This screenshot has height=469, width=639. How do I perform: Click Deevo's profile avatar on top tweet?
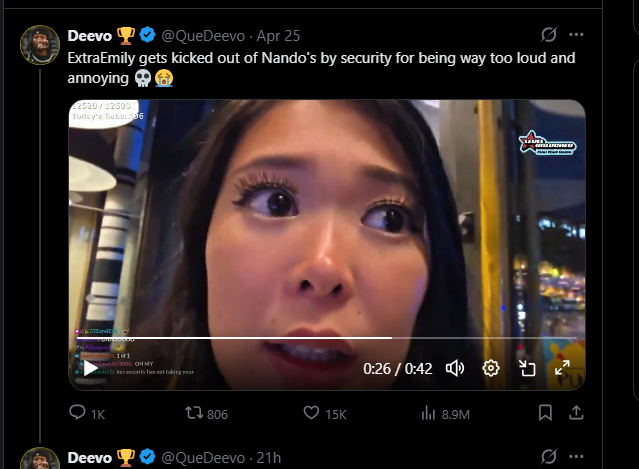(x=40, y=45)
